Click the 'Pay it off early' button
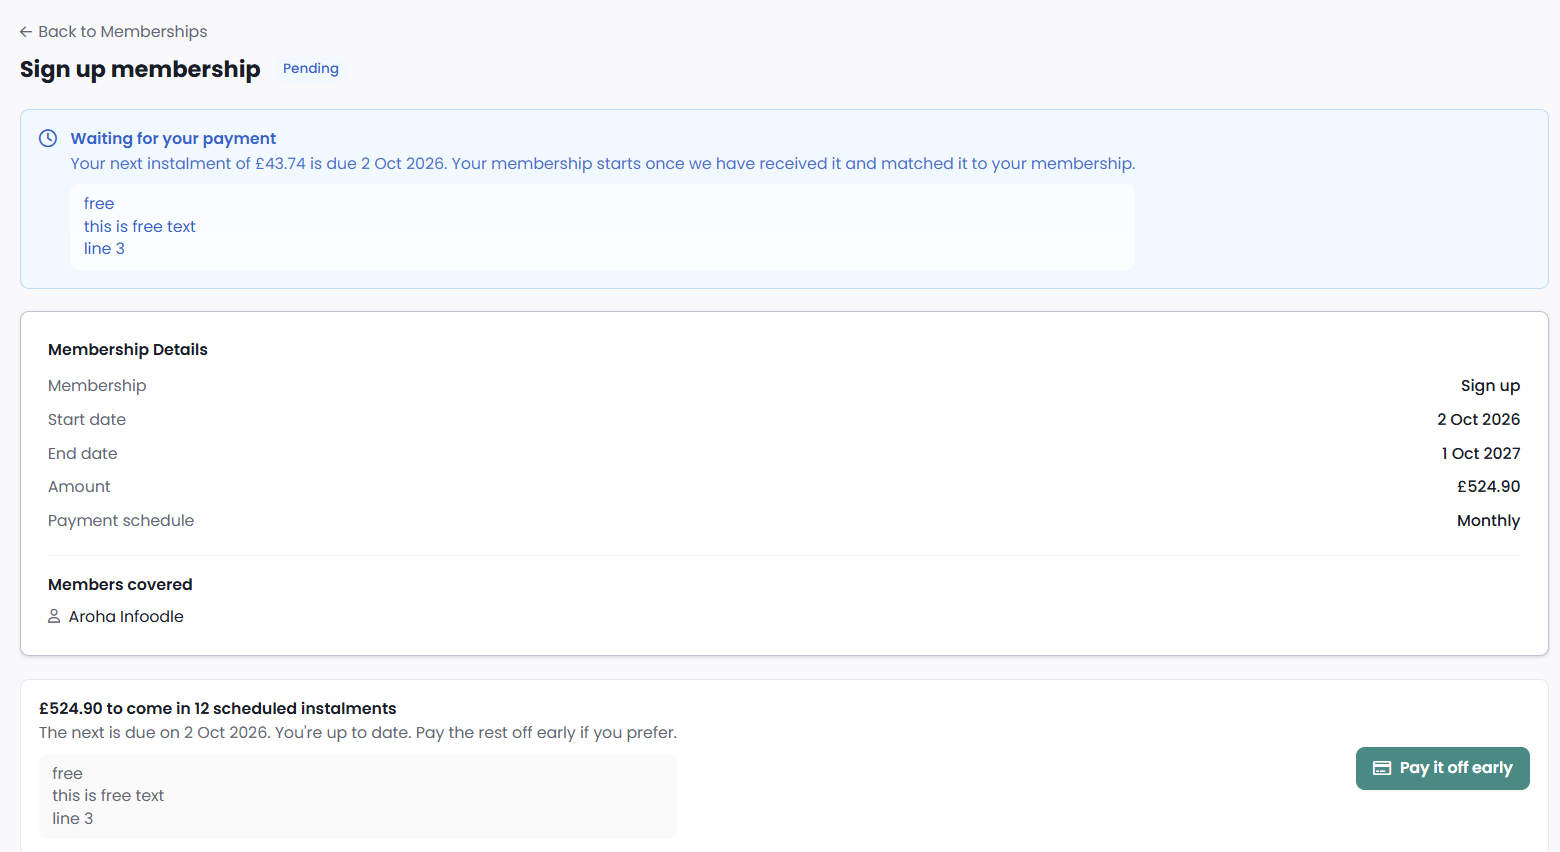 1442,768
